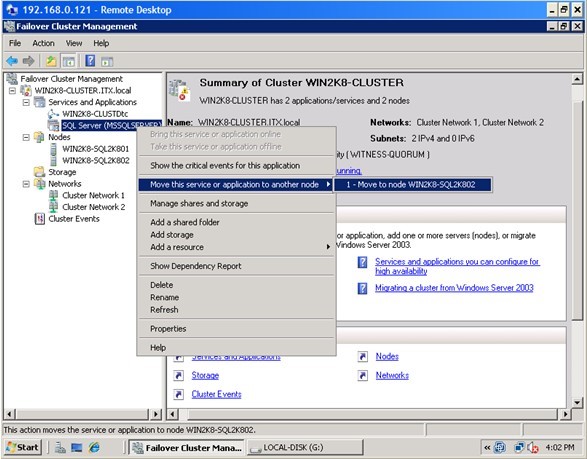This screenshot has width=587, height=459.
Task: Click the Services and Applications tree icon
Action: 39,102
